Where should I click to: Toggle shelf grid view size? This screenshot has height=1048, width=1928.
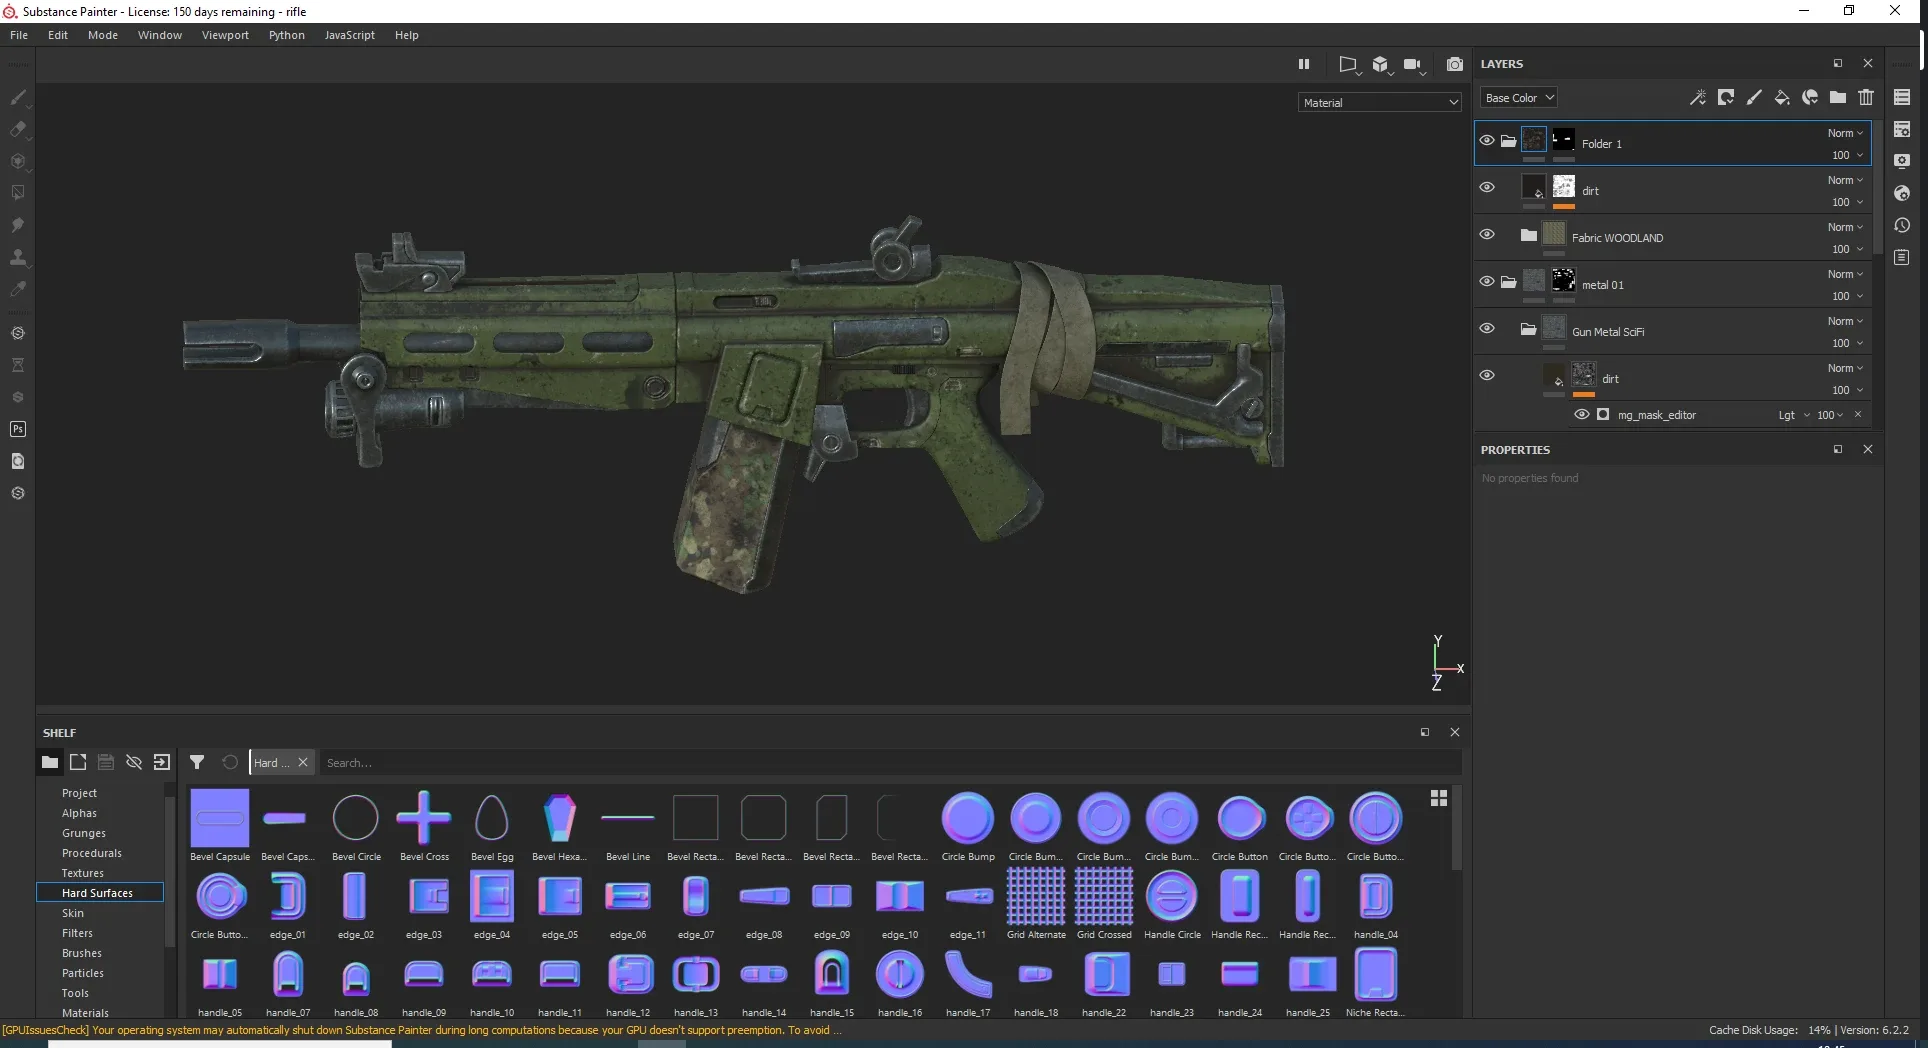(x=1438, y=798)
